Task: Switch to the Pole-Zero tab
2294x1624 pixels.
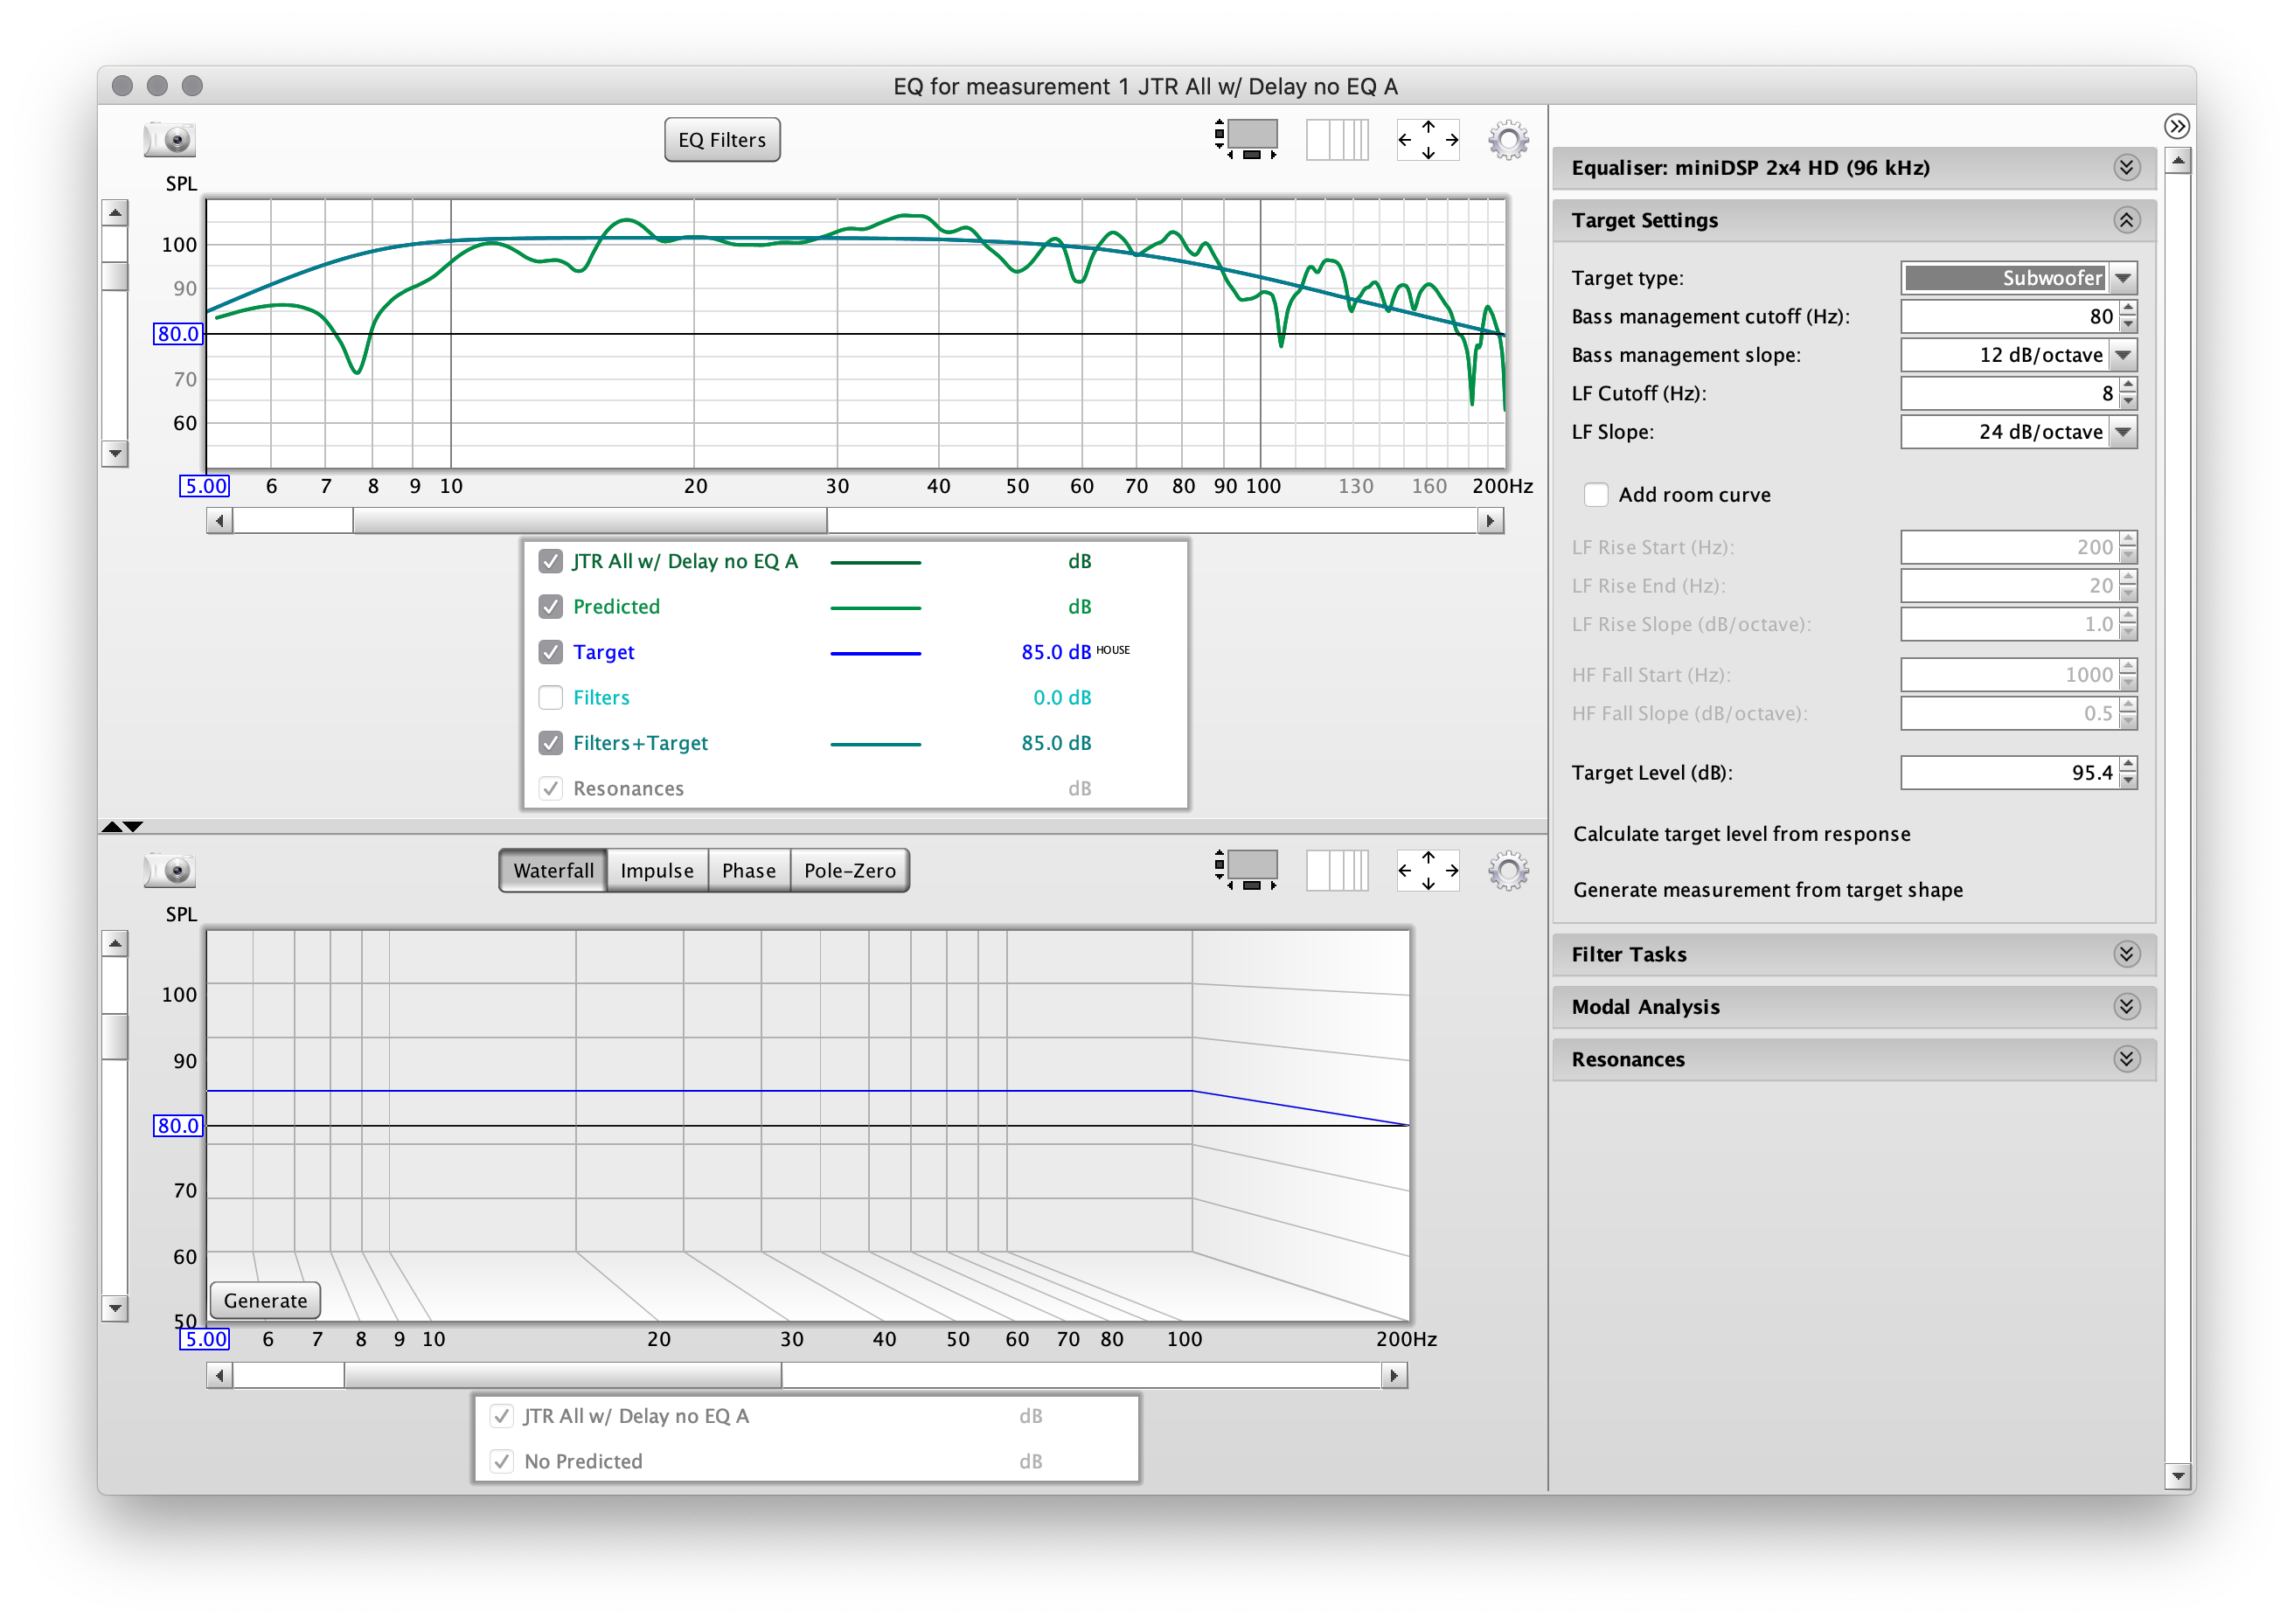Action: pos(849,870)
